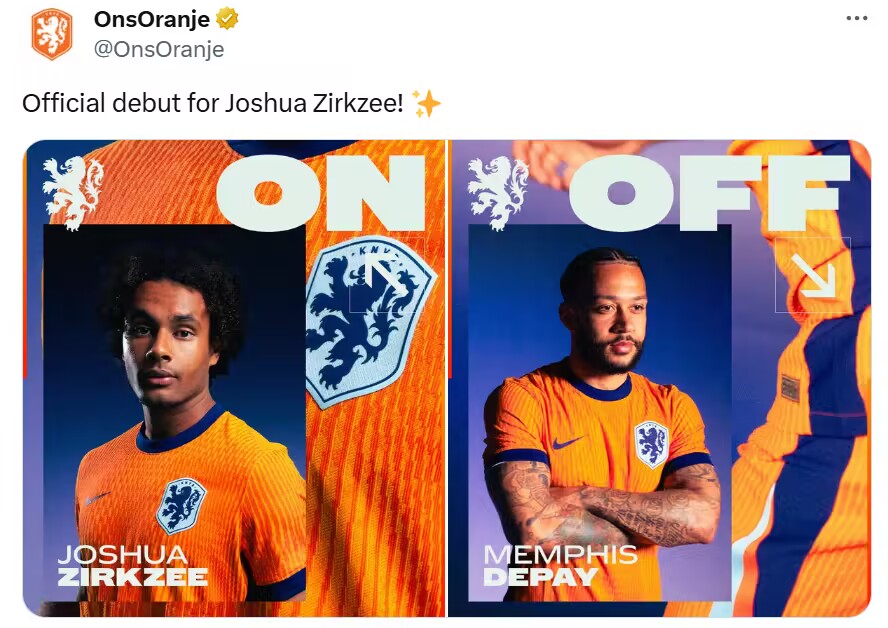Click the @OnsOranje handle
The image size is (888, 628).
159,49
